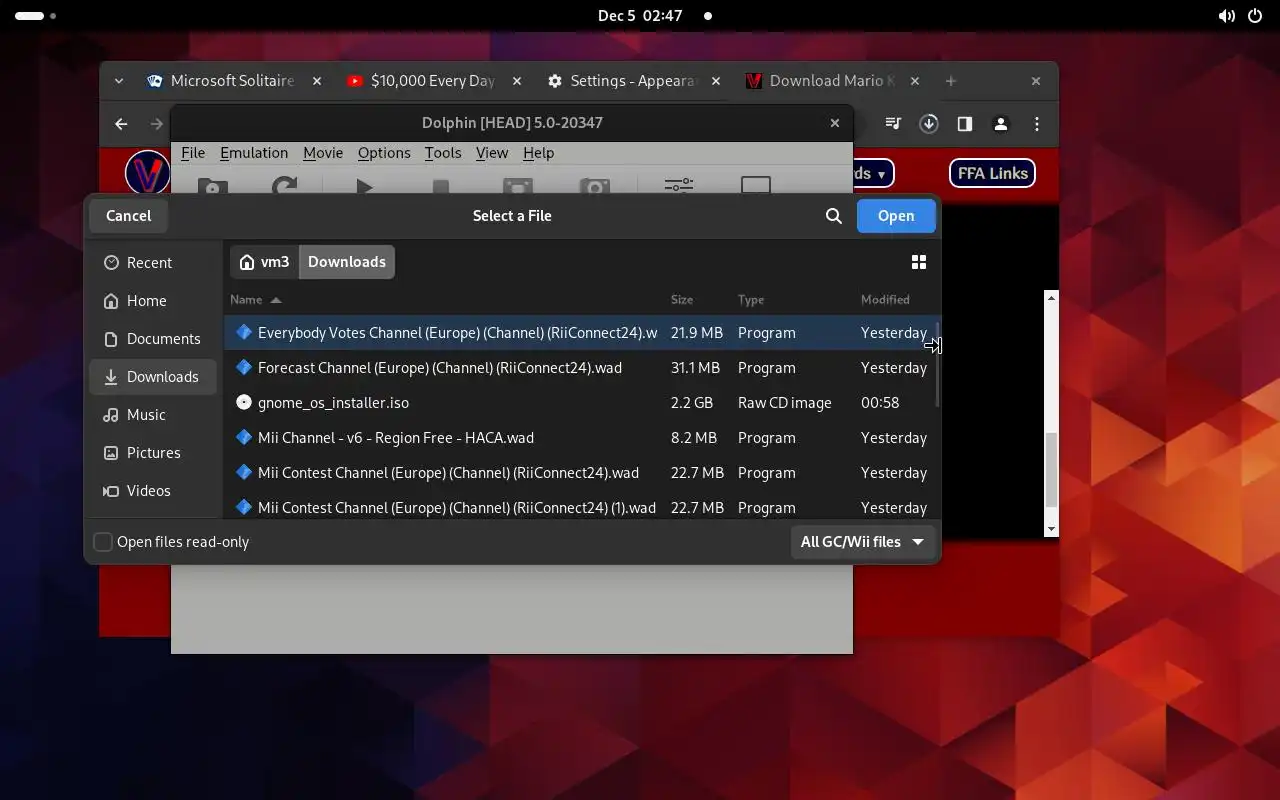Click the Documents icon in sidebar
The width and height of the screenshot is (1280, 800).
110,339
